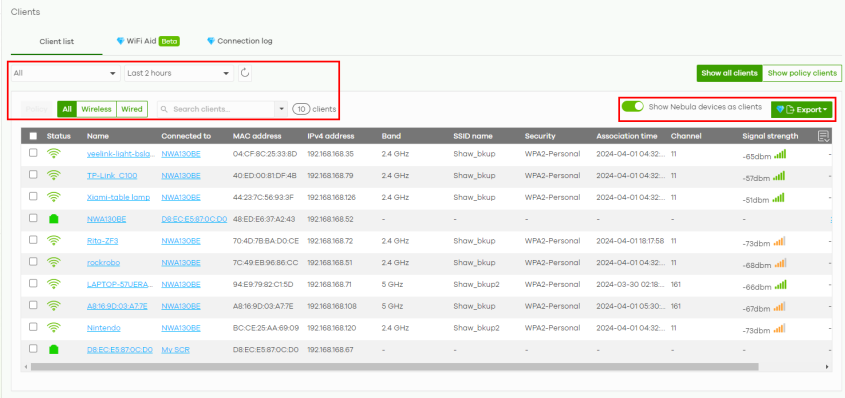This screenshot has width=845, height=398.
Task: Tick the checkbox for Nintendo row
Action: click(33, 327)
